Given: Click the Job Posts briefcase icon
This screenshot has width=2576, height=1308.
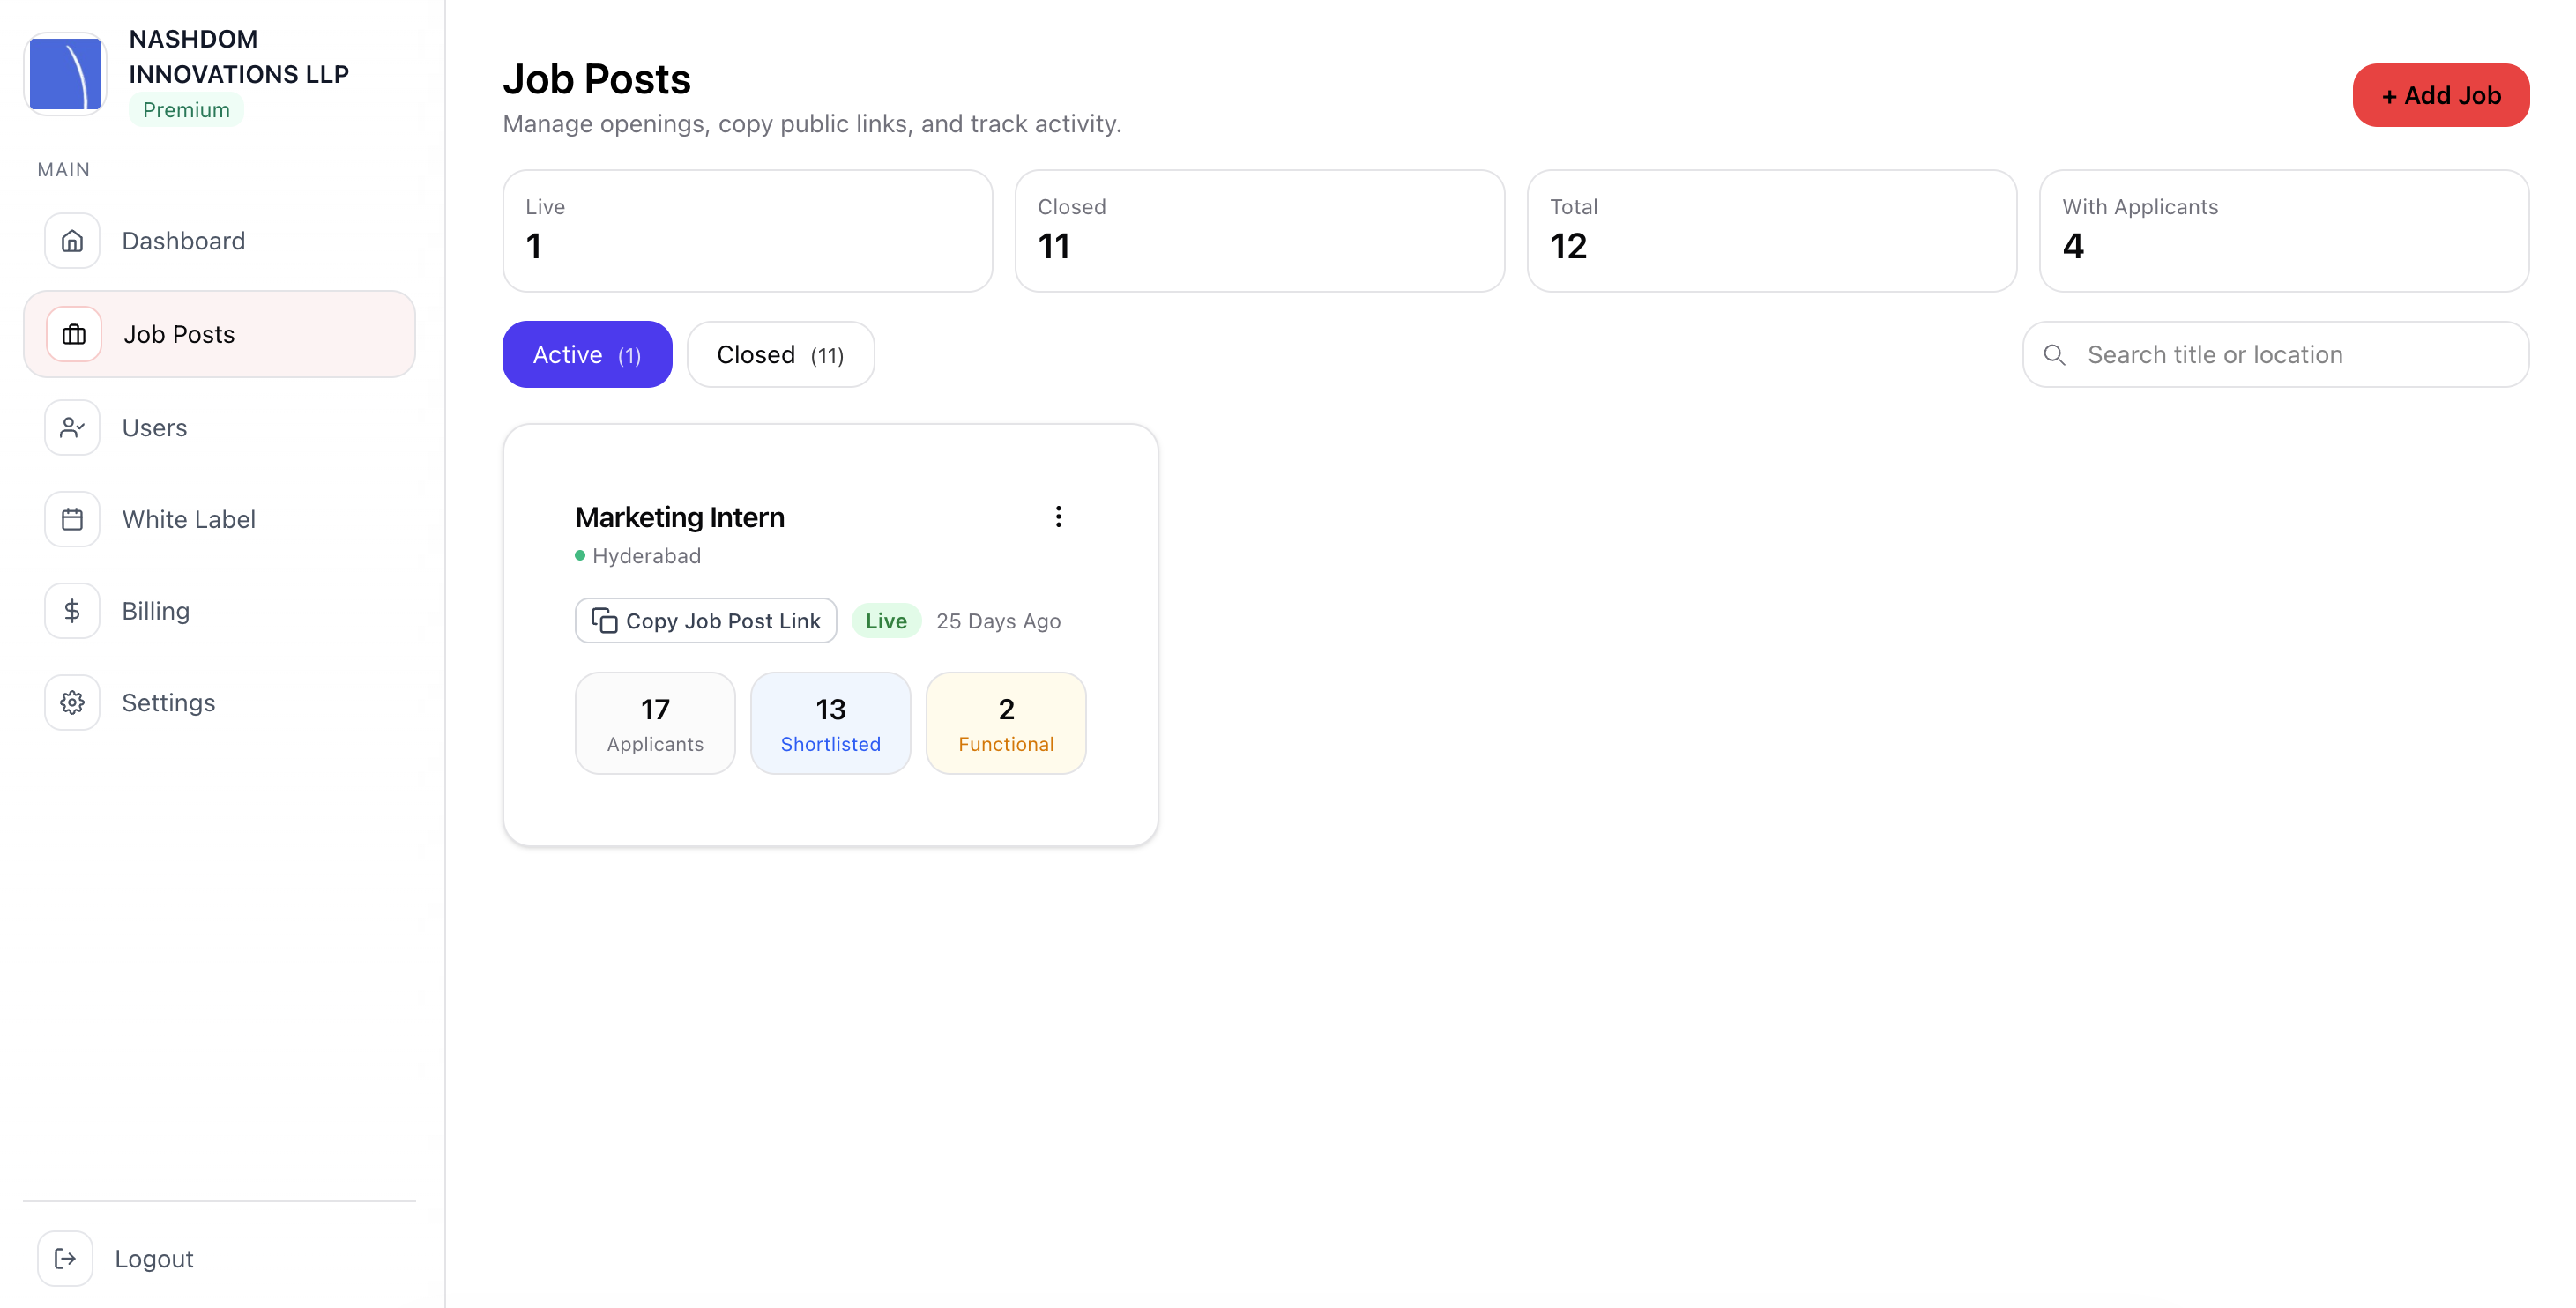Looking at the screenshot, I should click(x=74, y=334).
